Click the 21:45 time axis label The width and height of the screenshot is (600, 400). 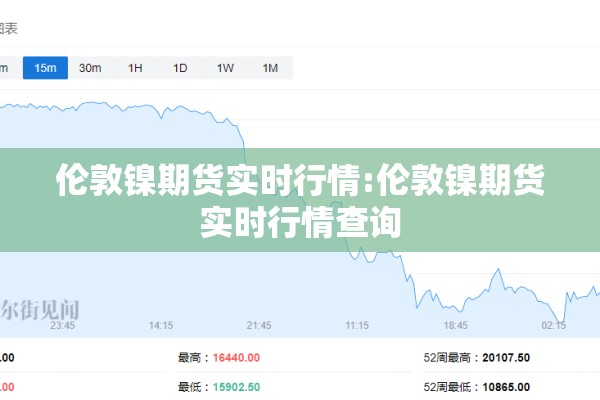tap(259, 325)
